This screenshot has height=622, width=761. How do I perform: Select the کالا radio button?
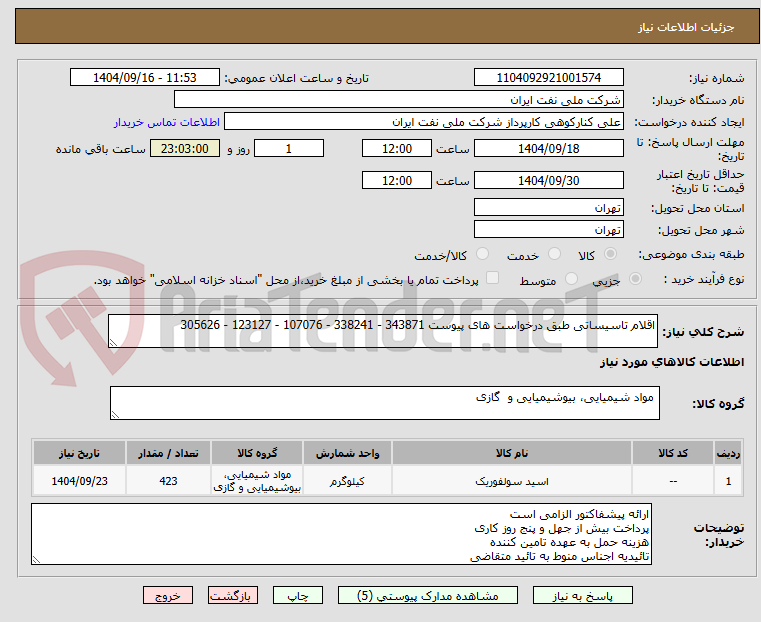[610, 254]
